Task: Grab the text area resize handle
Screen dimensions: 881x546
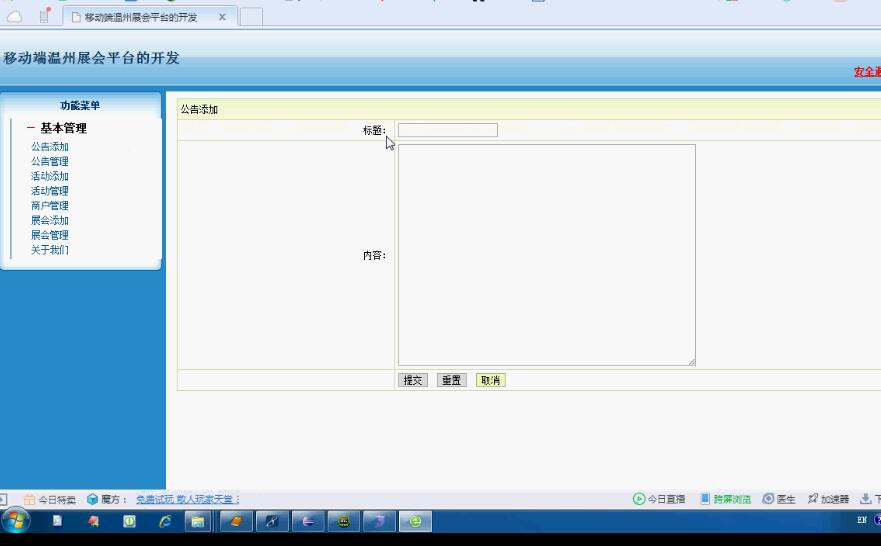Action: click(692, 362)
